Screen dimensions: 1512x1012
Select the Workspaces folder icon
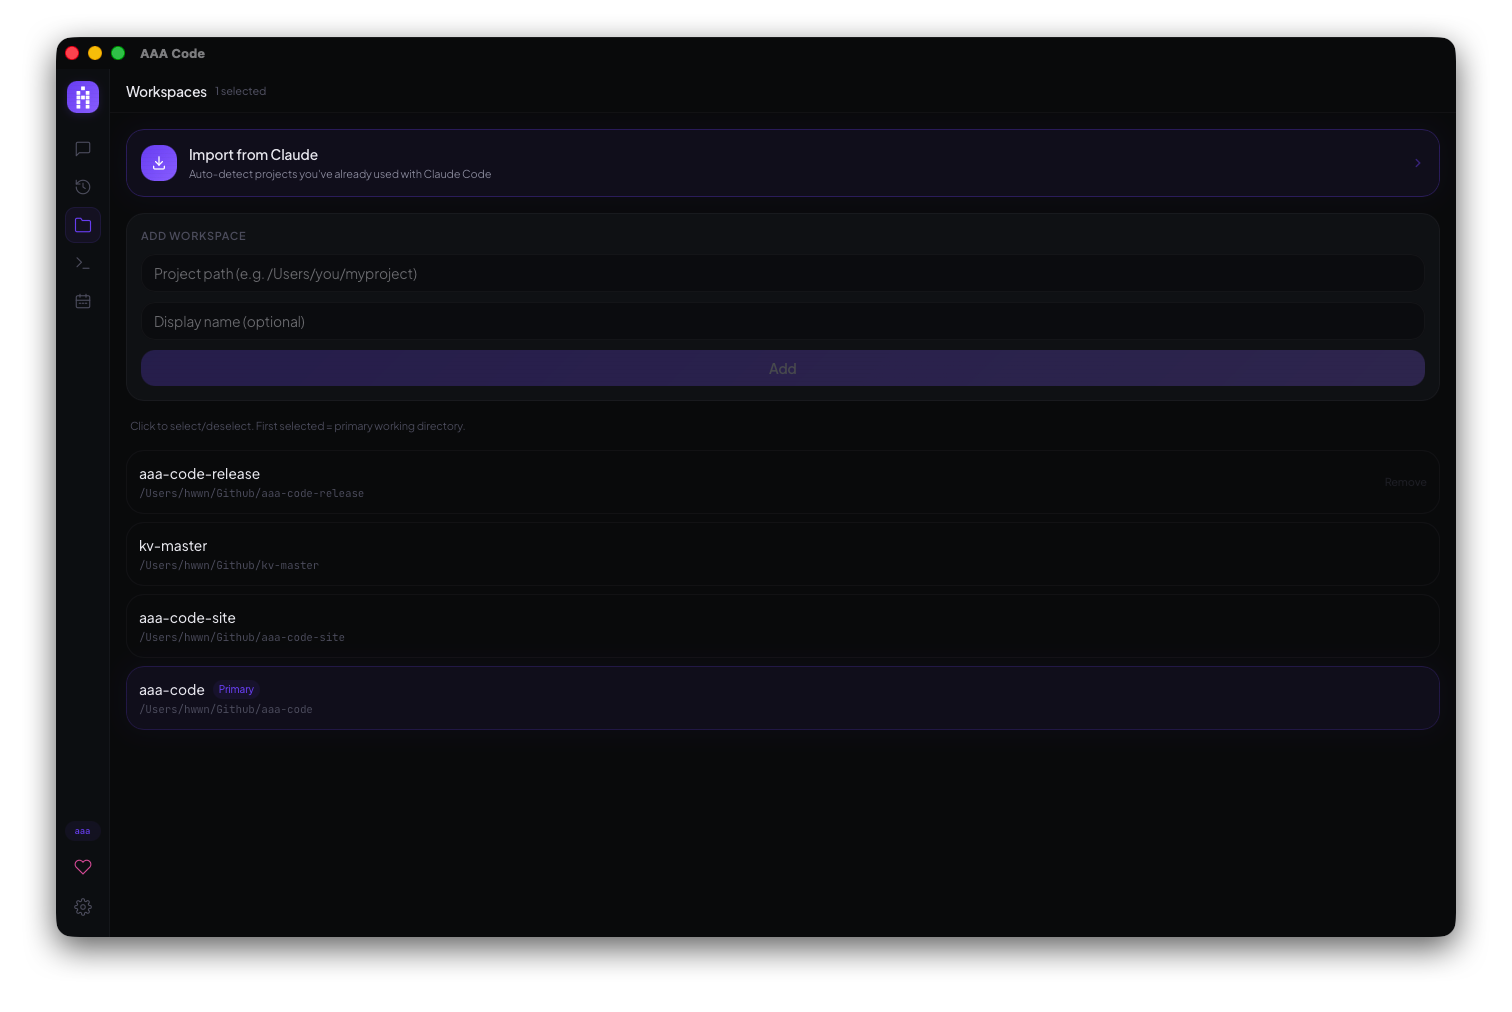pyautogui.click(x=83, y=225)
